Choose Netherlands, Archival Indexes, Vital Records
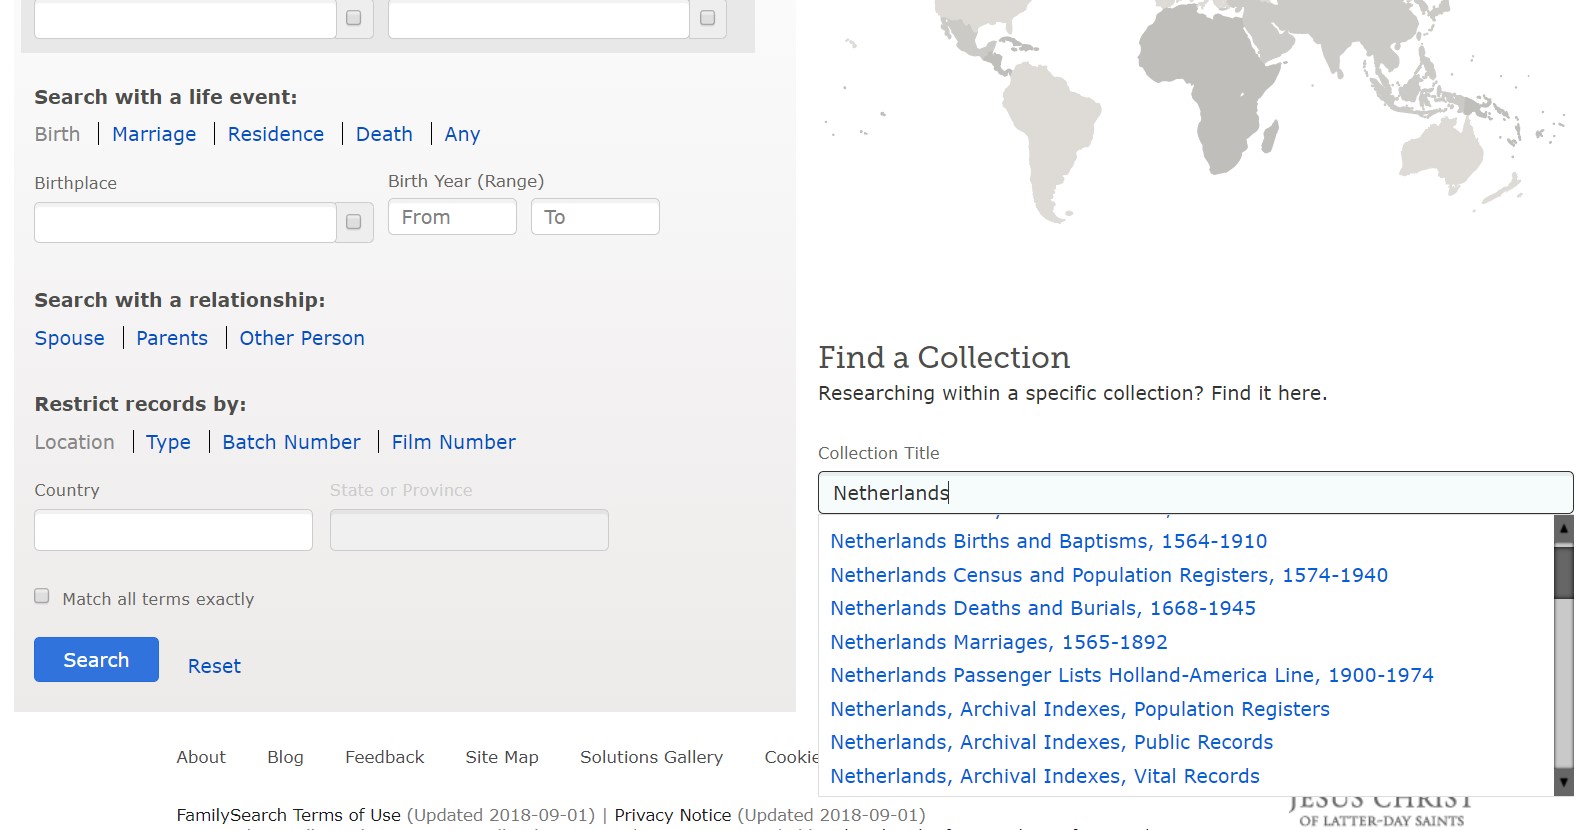Viewport: 1582px width, 830px height. click(x=1045, y=776)
